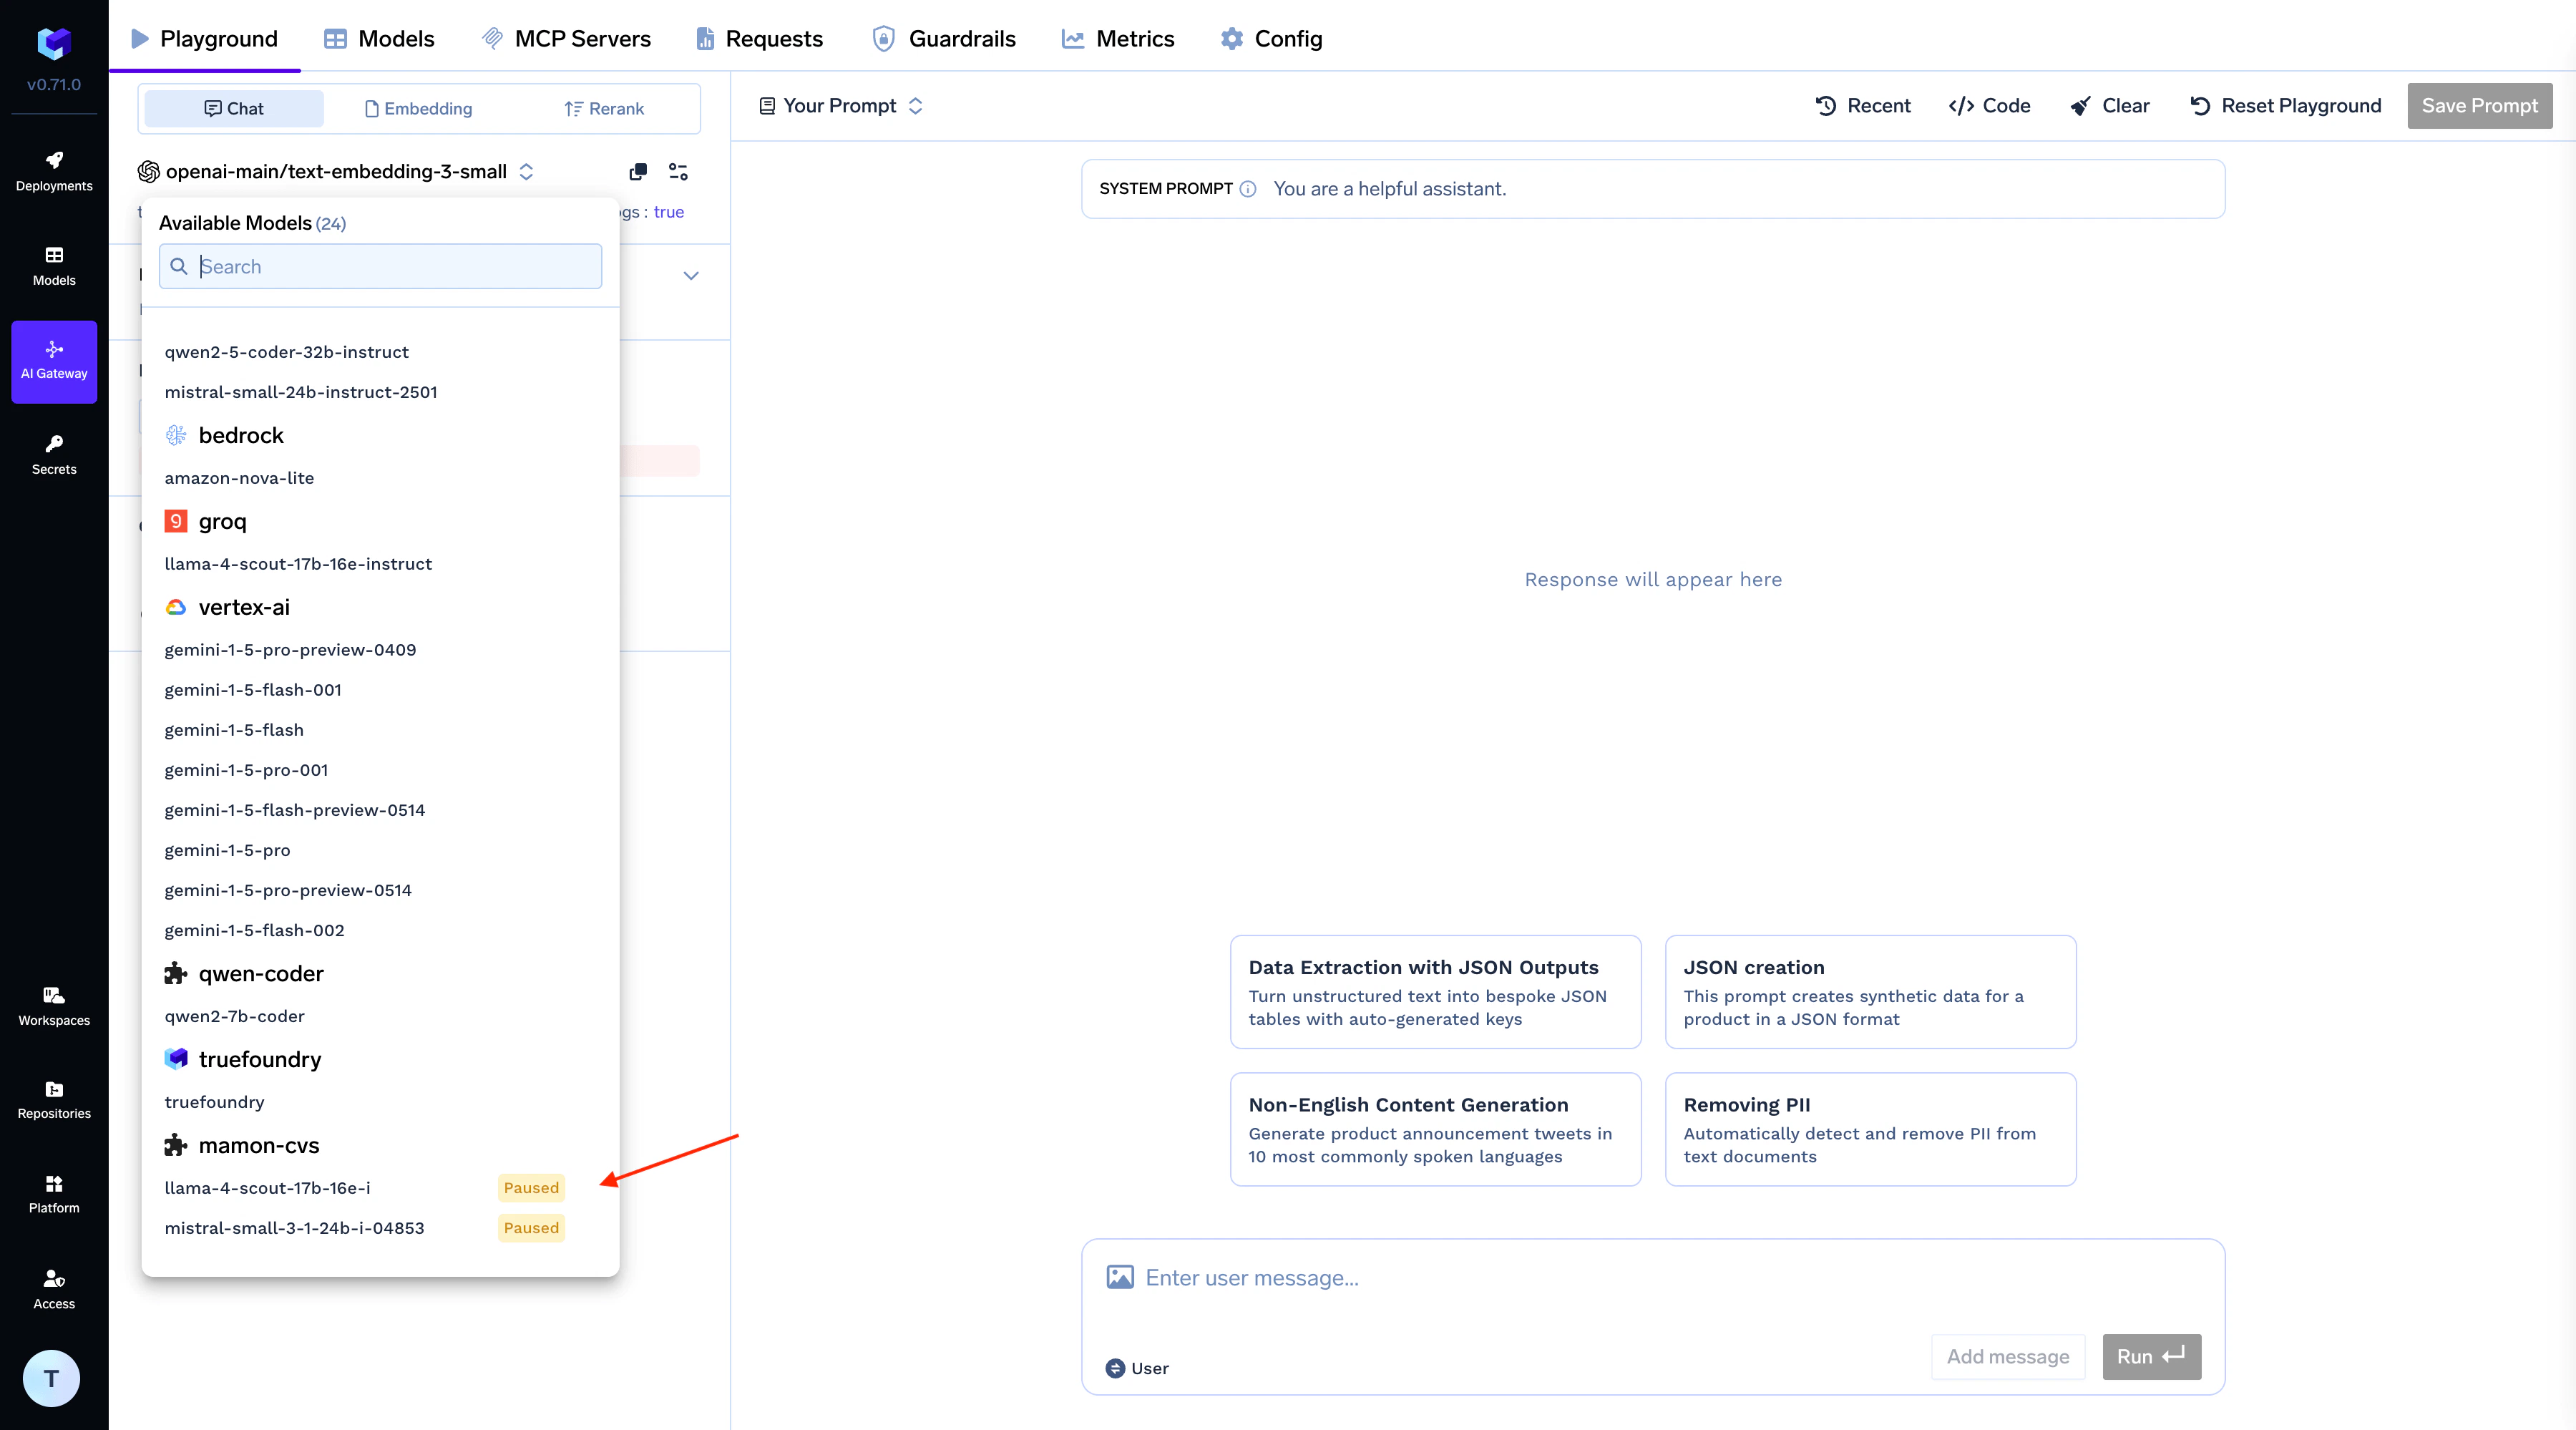
Task: Click Reset Playground
Action: (x=2286, y=105)
